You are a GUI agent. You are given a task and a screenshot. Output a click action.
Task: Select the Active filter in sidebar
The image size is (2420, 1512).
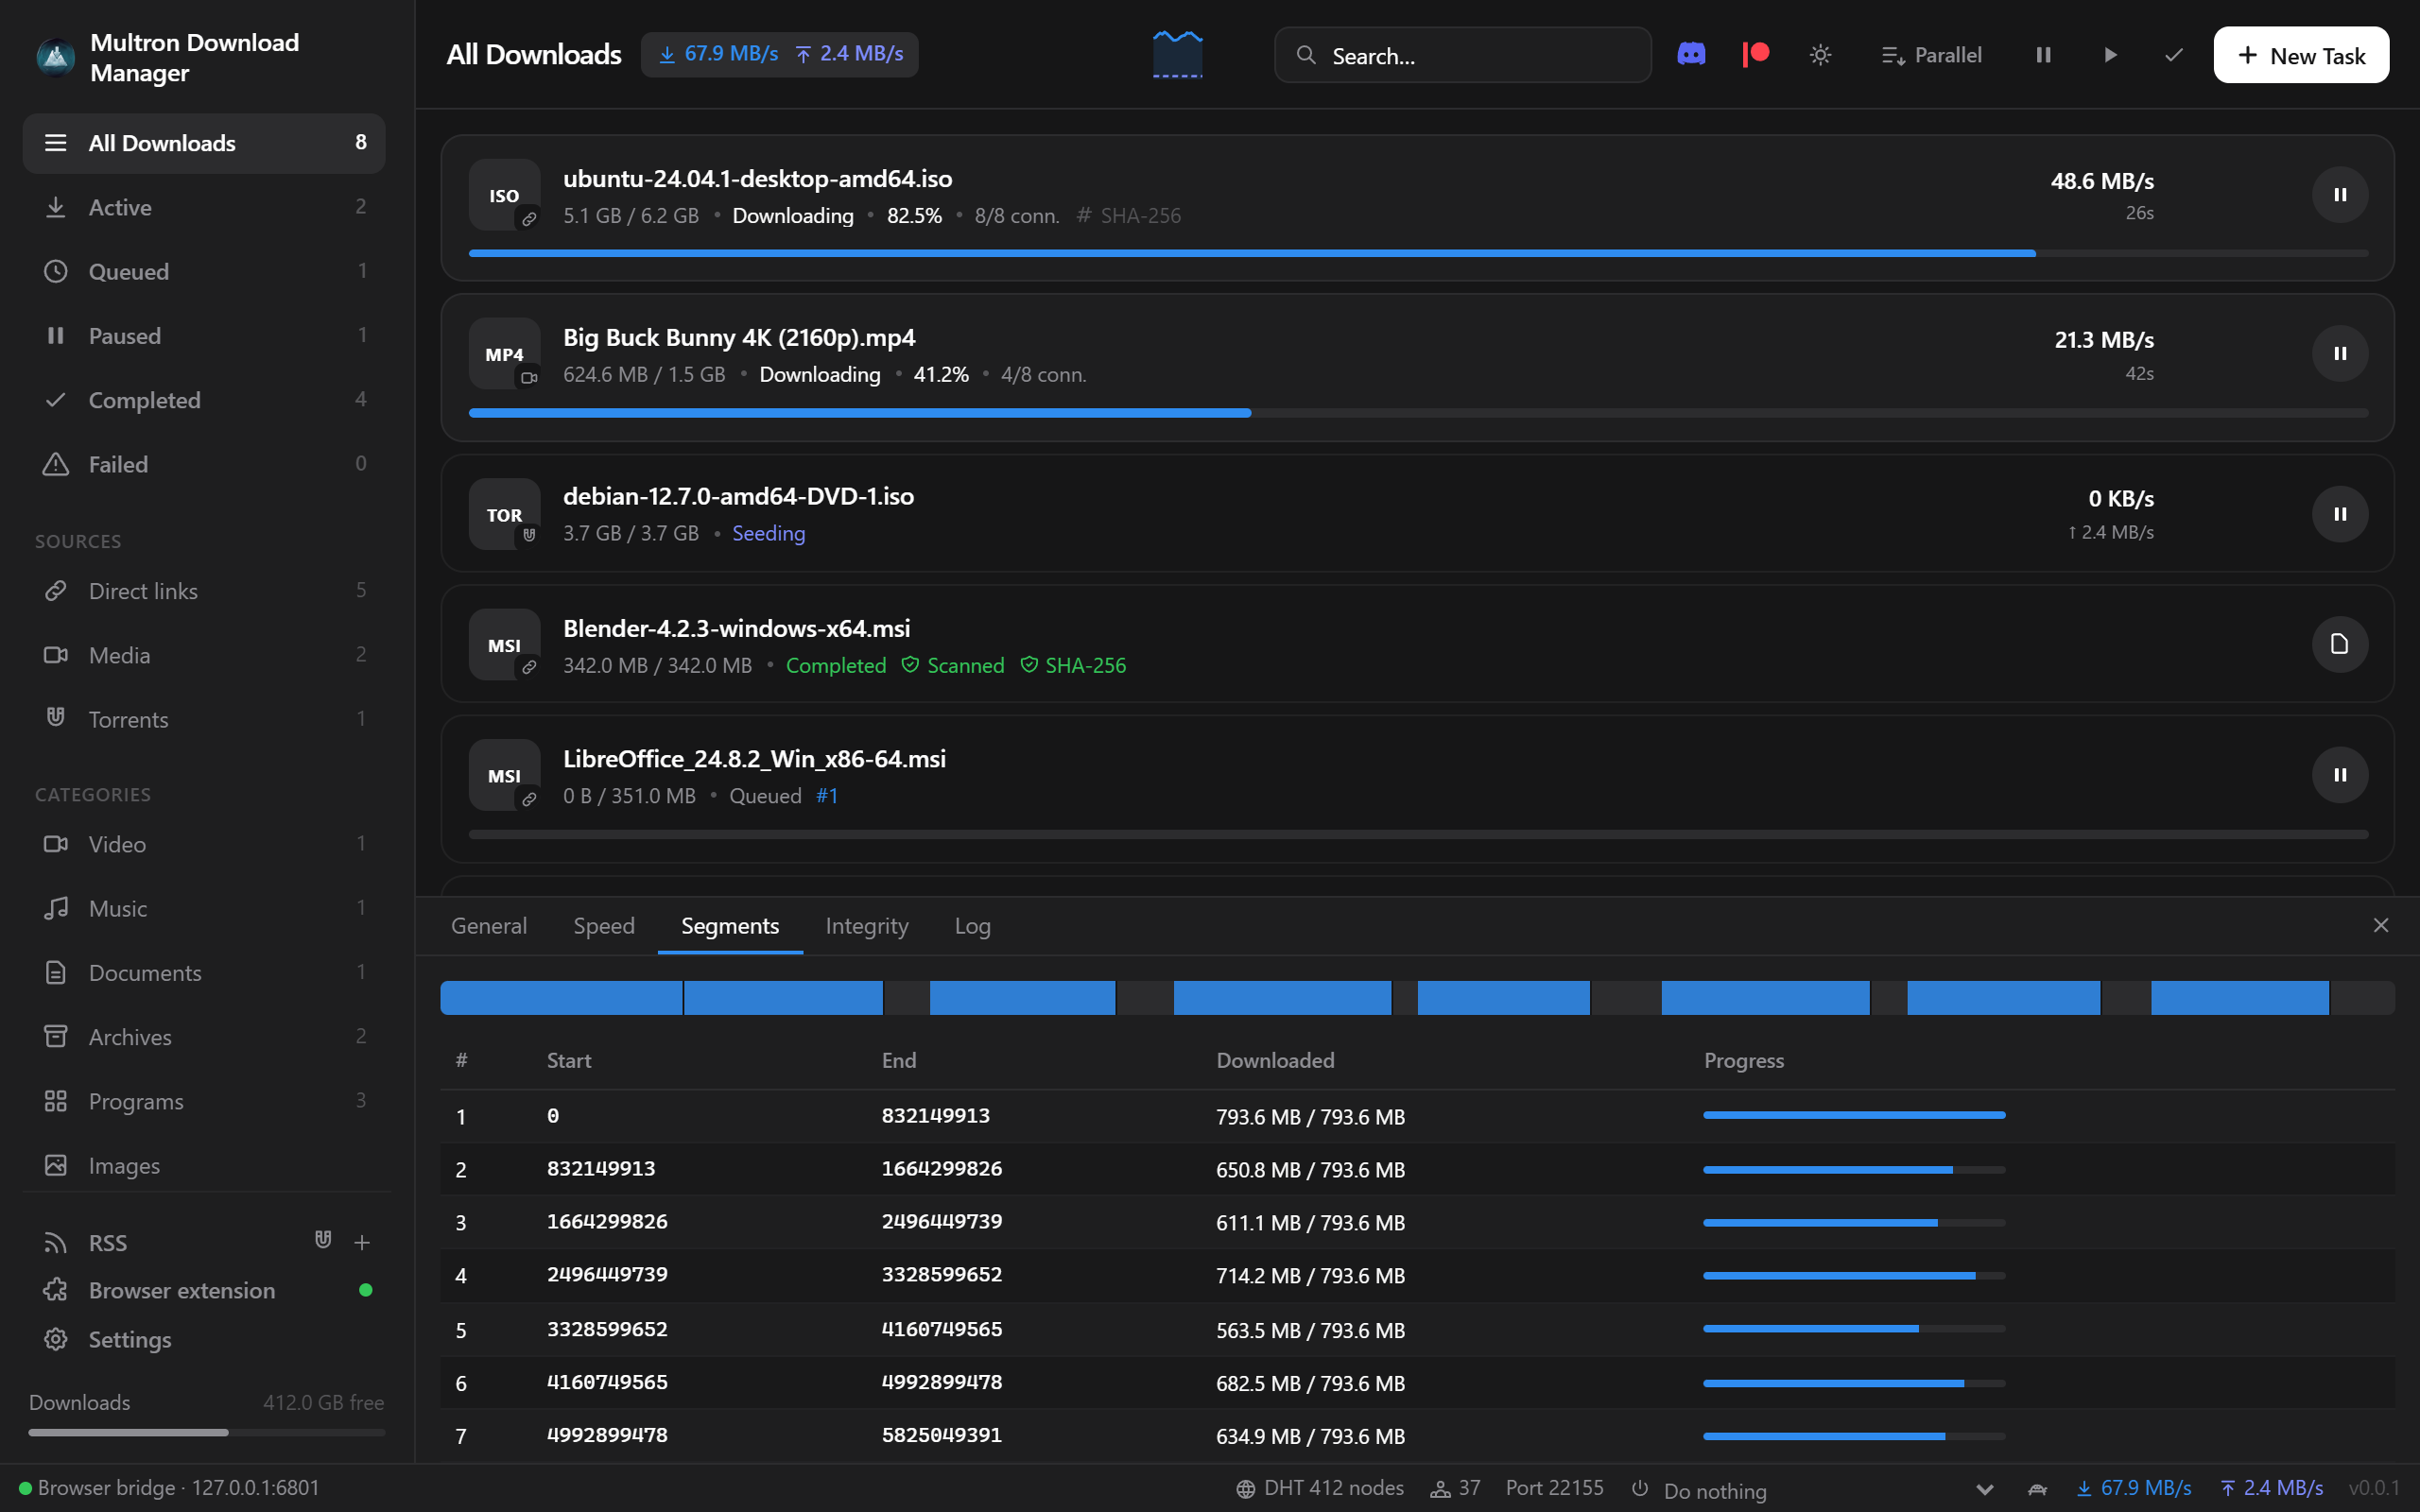coord(204,207)
